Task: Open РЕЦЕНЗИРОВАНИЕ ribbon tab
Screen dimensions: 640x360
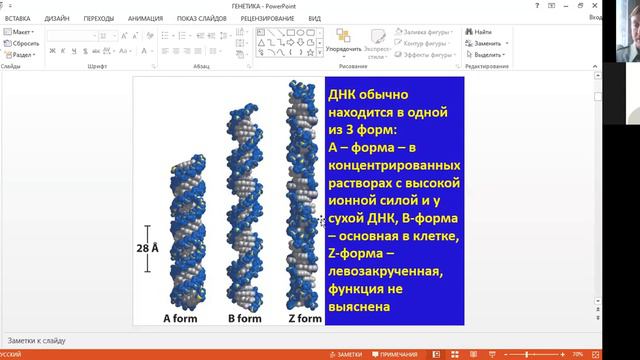Action: coord(267,18)
